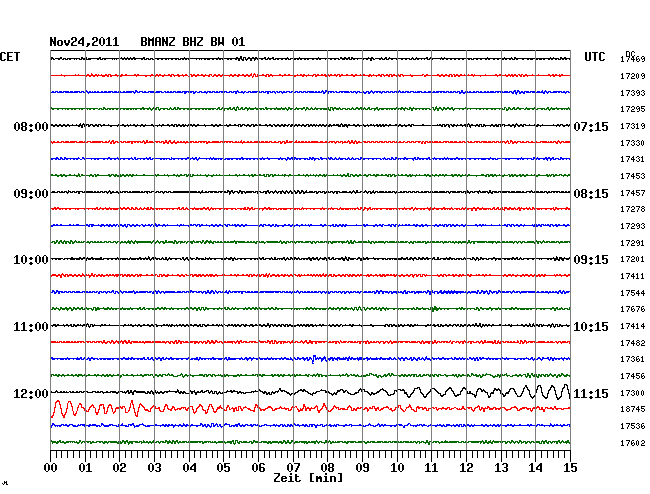Select the 11:00 CET time label
The width and height of the screenshot is (650, 494).
coord(31,327)
